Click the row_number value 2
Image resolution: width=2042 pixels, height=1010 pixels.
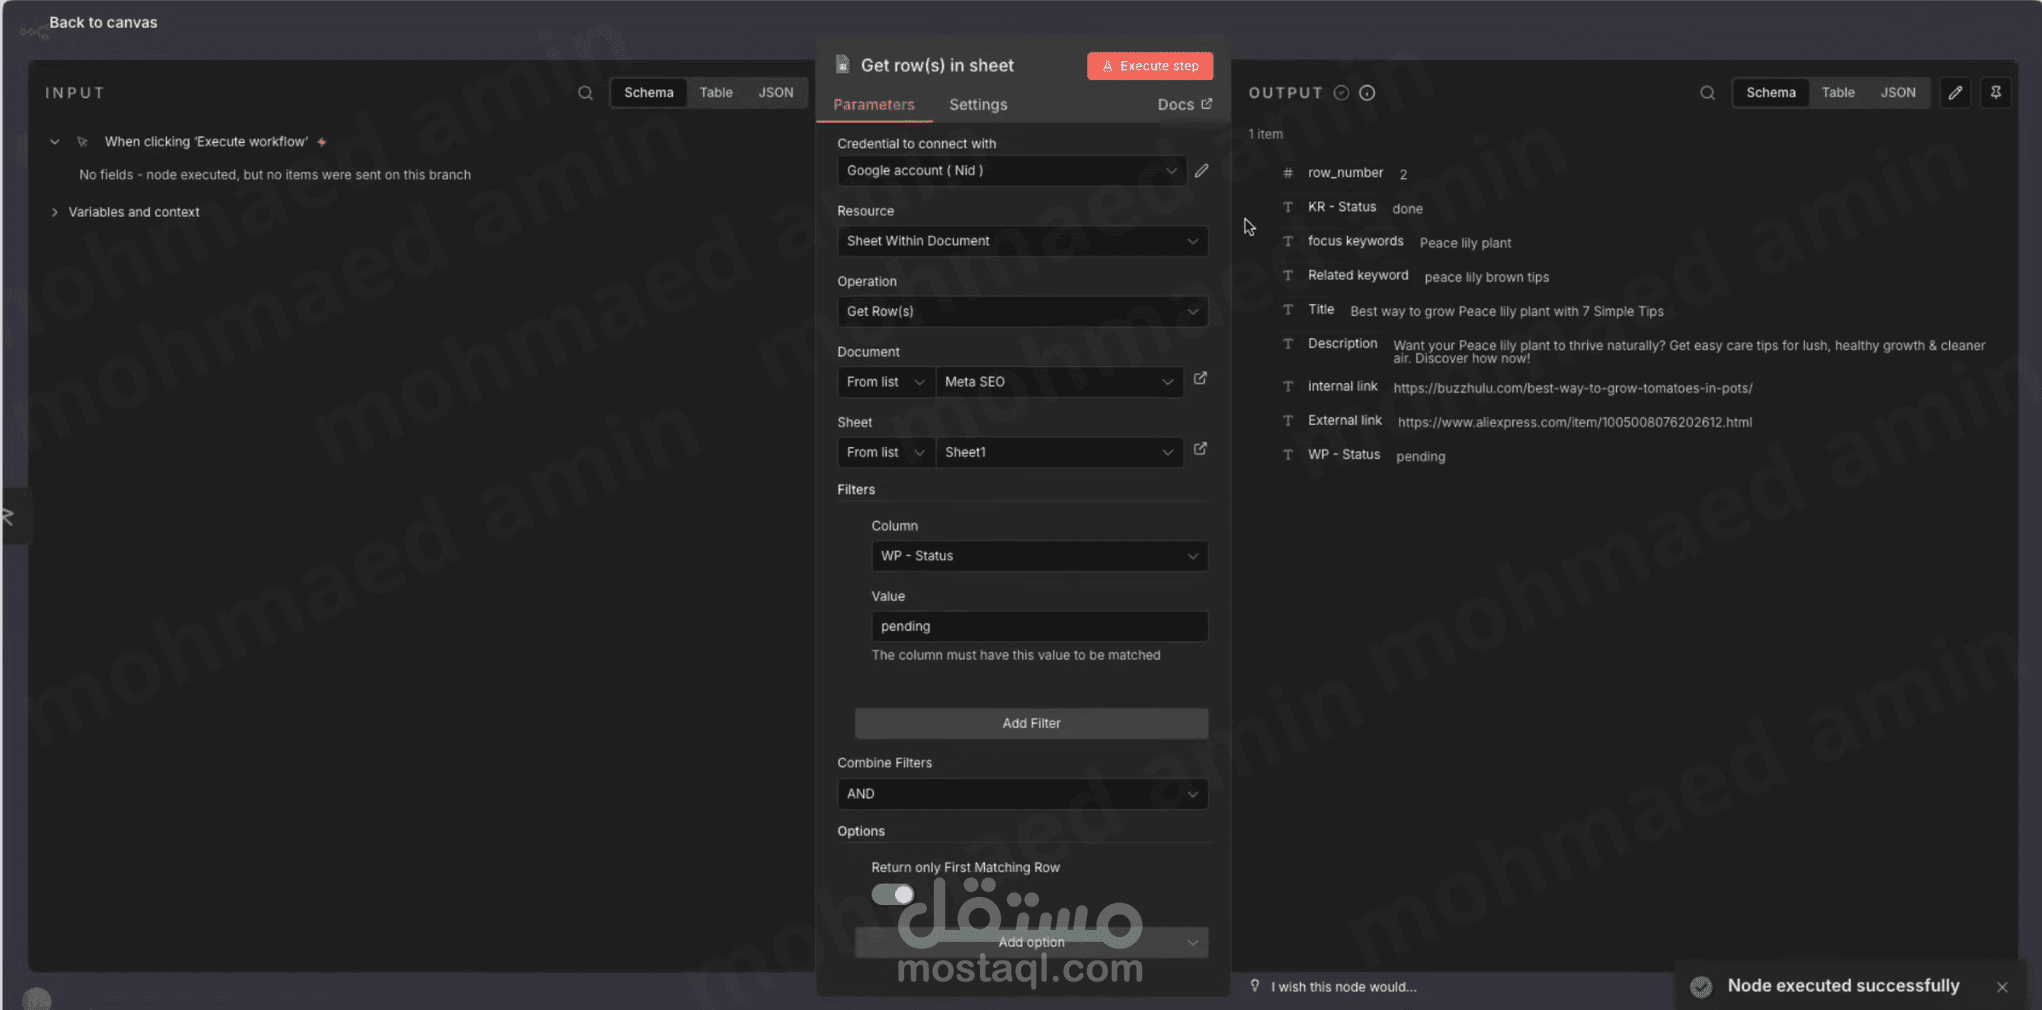1403,174
